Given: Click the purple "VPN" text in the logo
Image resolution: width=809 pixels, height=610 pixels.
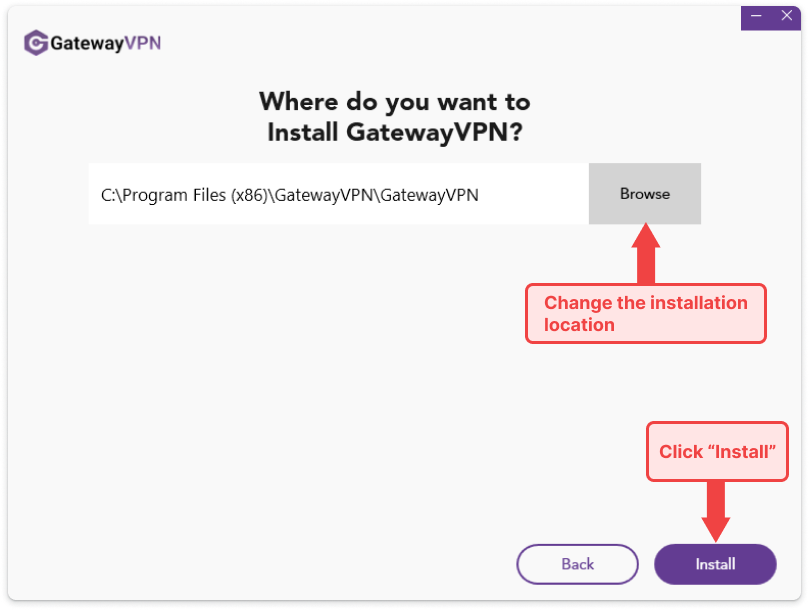Looking at the screenshot, I should [x=139, y=43].
